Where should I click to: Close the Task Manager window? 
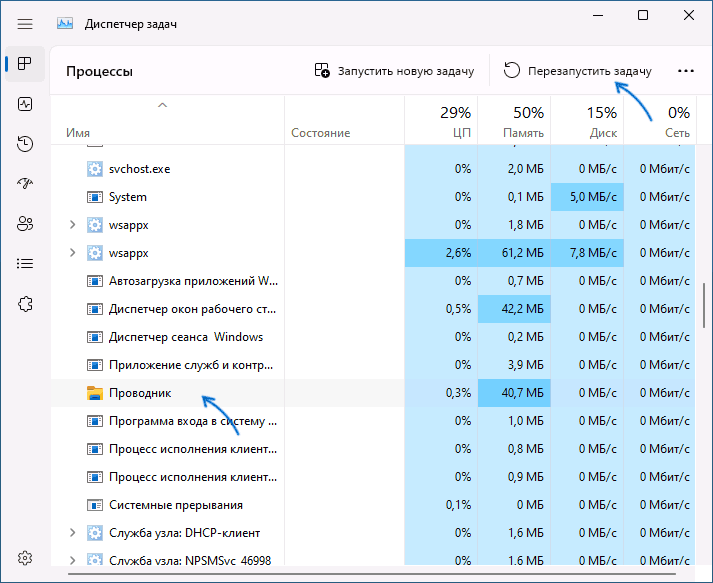(x=689, y=15)
